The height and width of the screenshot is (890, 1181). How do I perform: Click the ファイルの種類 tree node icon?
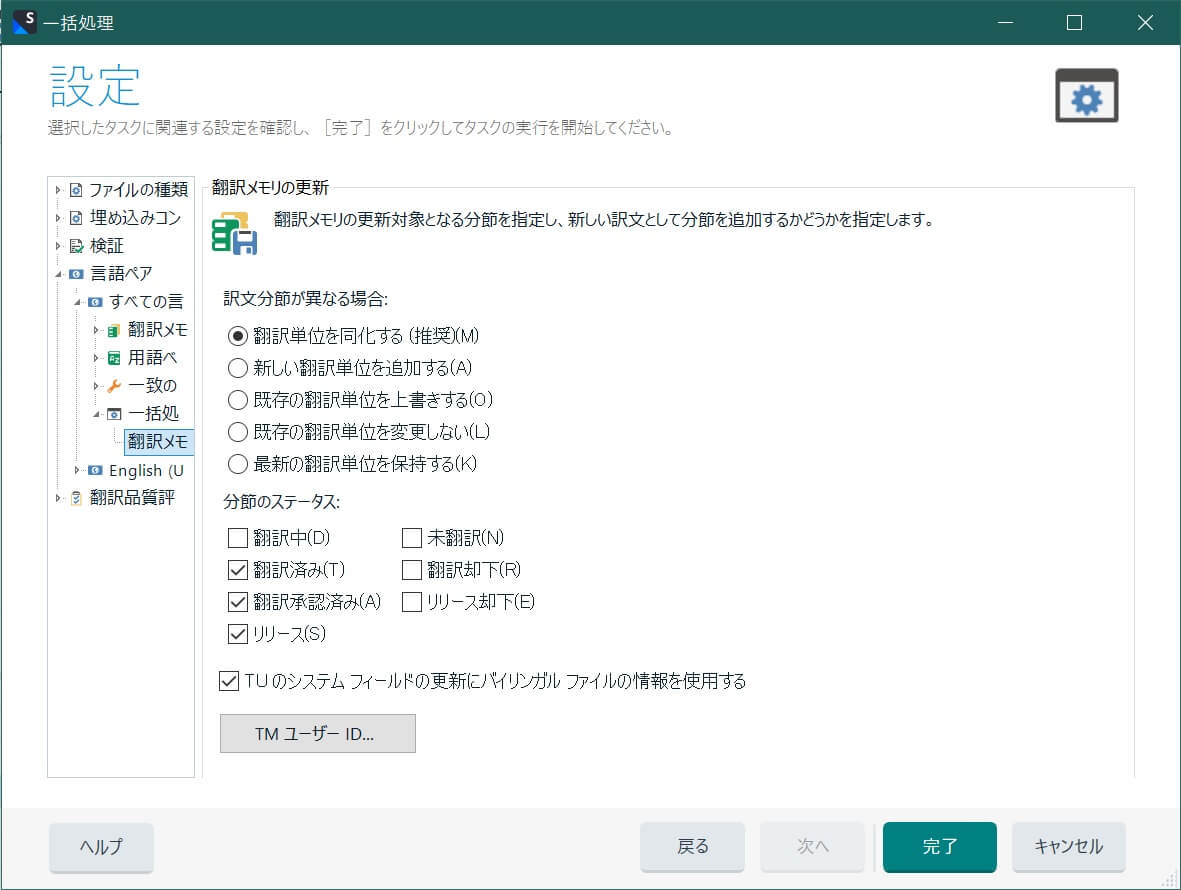[x=76, y=190]
